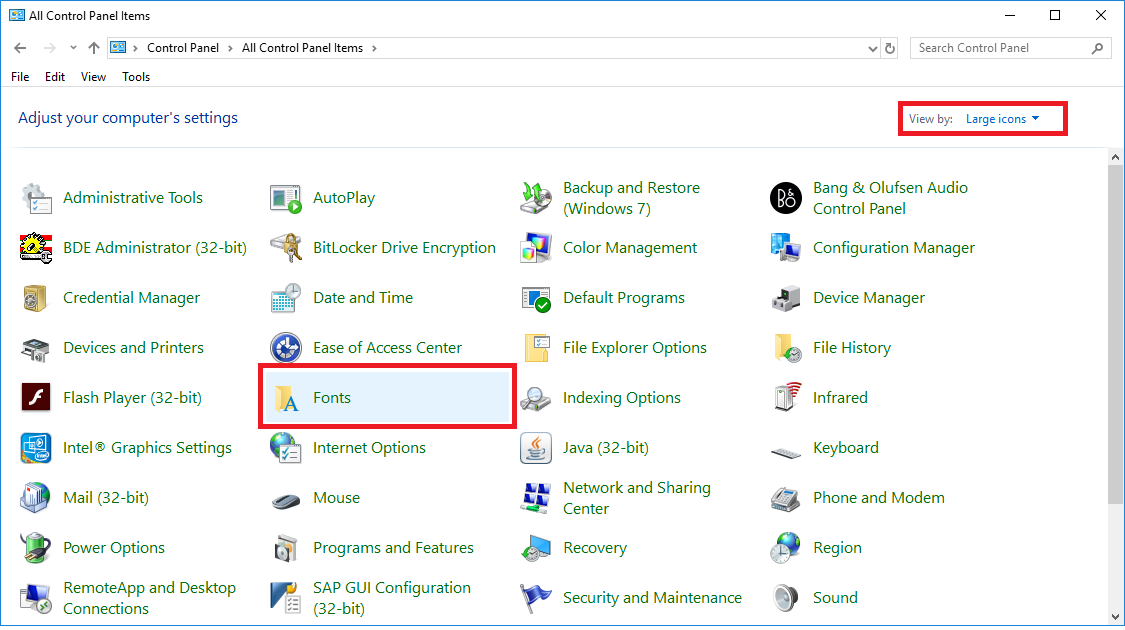Image resolution: width=1125 pixels, height=630 pixels.
Task: Click the Bang & Olufsen Audio icon
Action: tap(786, 198)
